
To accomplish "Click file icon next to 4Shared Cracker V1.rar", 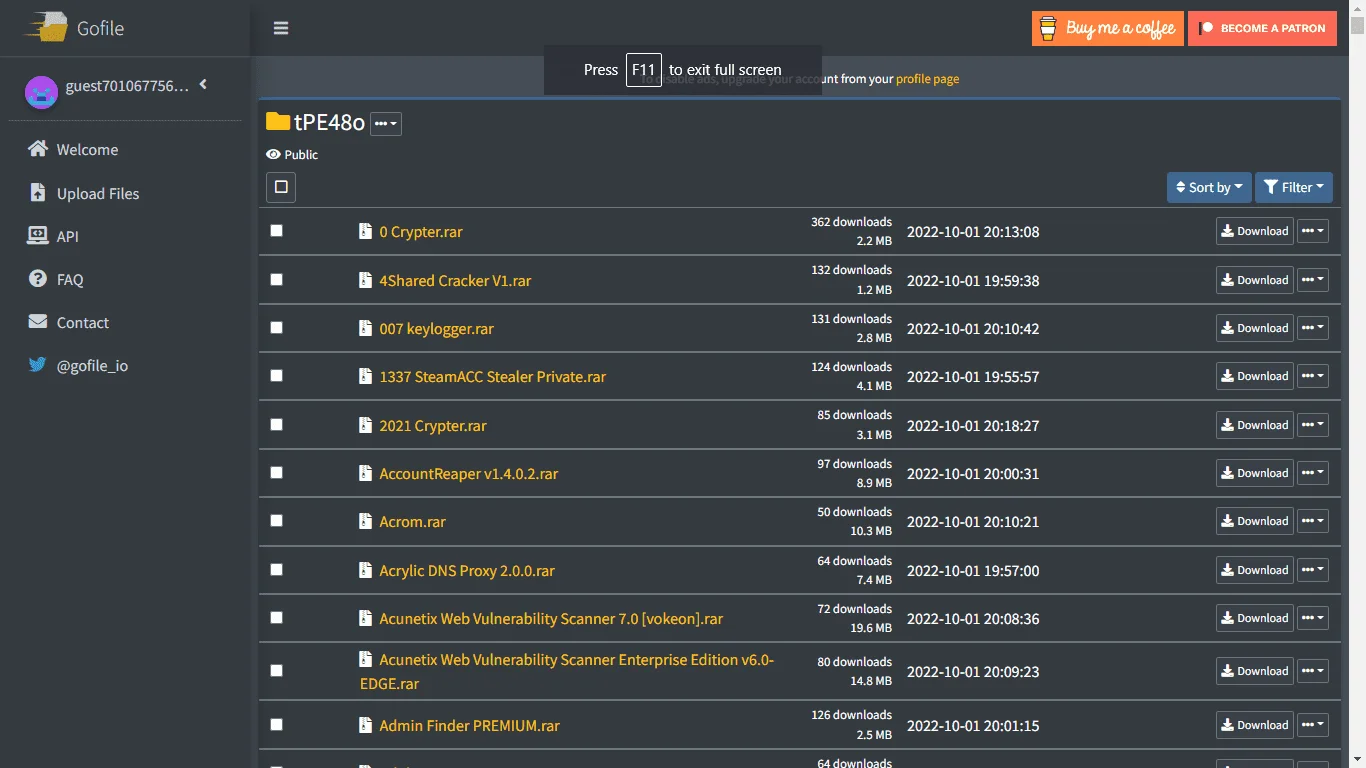I will click(366, 280).
